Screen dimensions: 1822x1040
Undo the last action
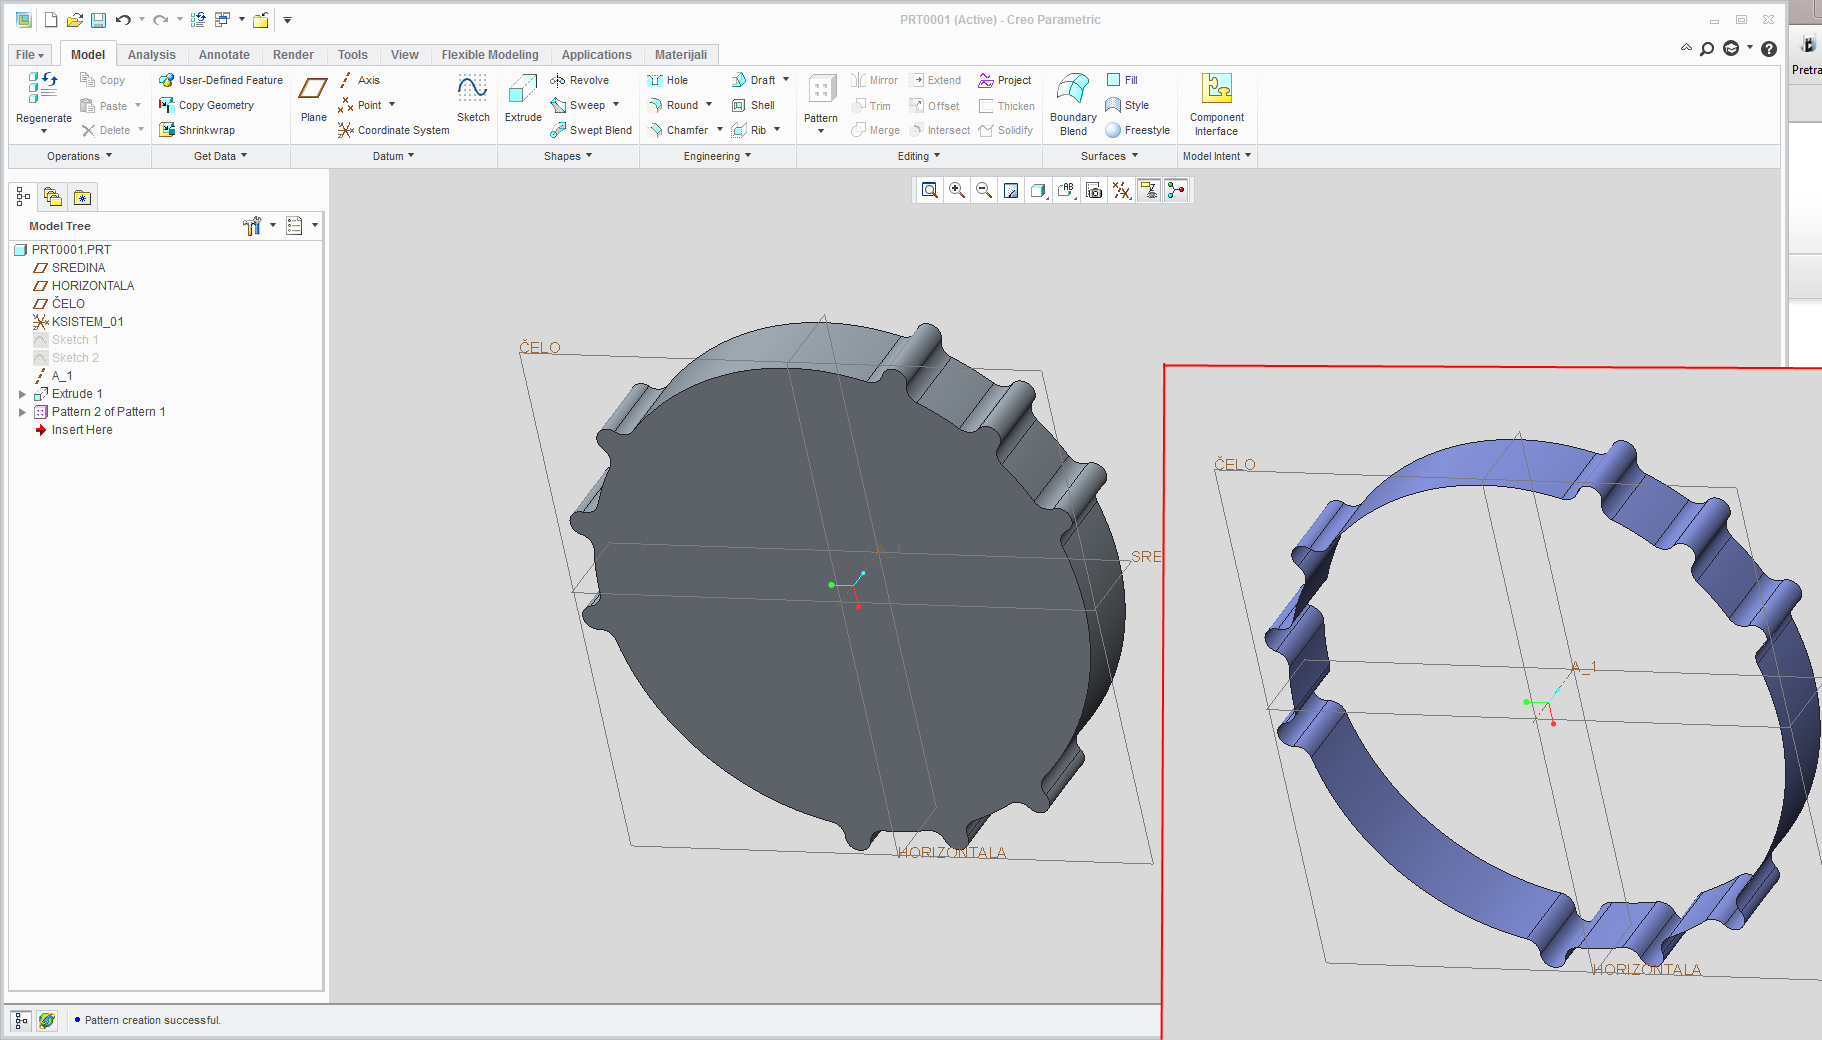coord(123,20)
